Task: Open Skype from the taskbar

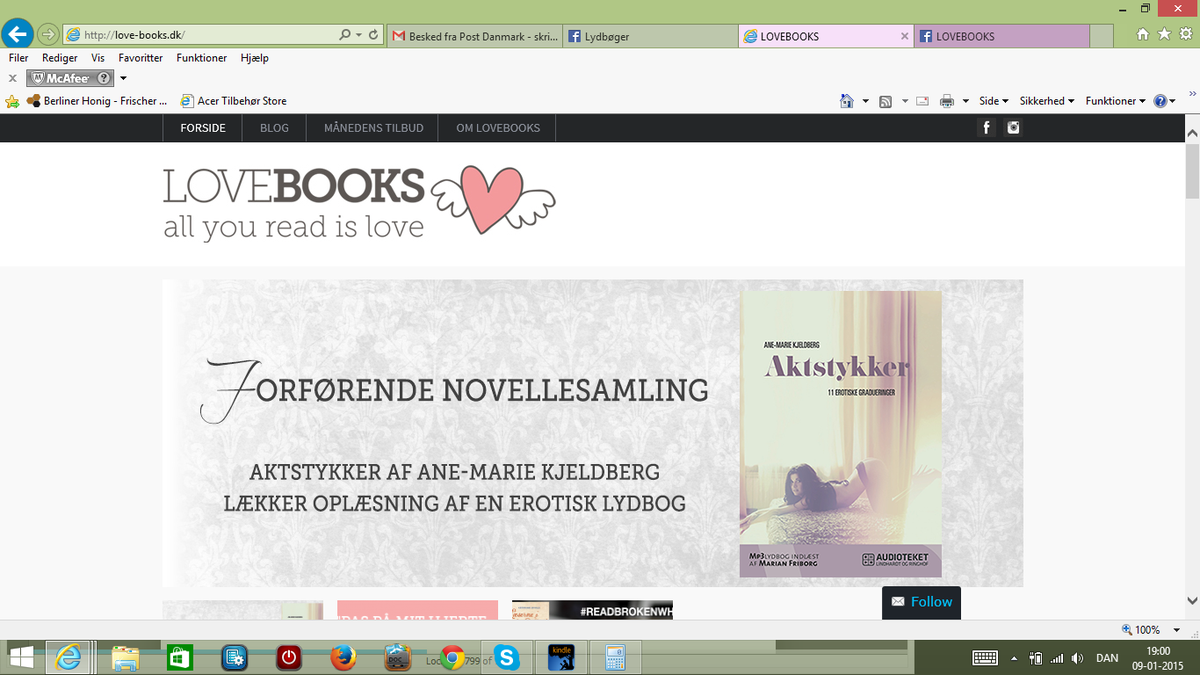Action: click(x=507, y=658)
